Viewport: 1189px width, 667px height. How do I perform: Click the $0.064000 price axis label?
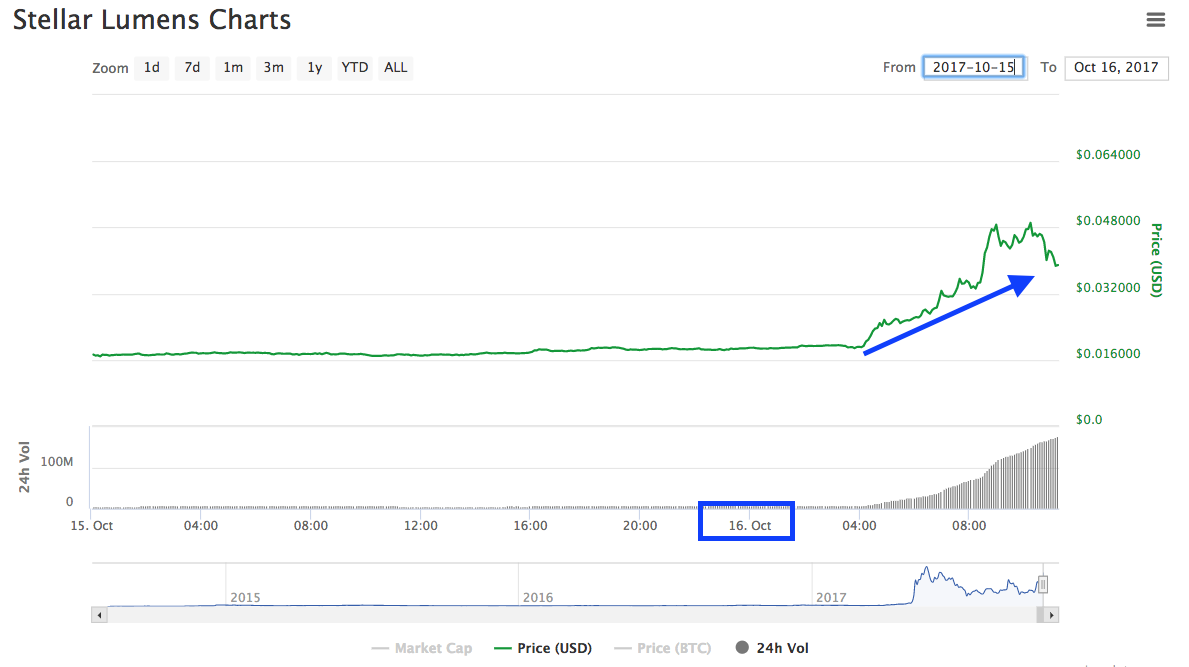pos(1108,155)
